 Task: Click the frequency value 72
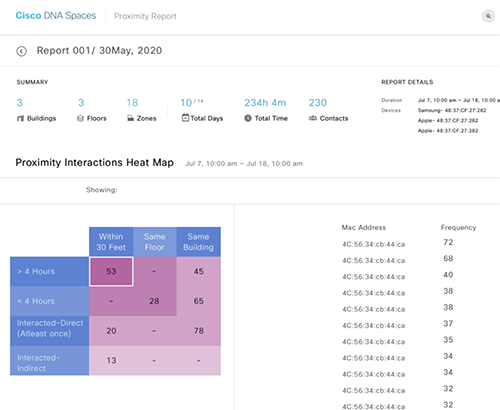coord(448,242)
